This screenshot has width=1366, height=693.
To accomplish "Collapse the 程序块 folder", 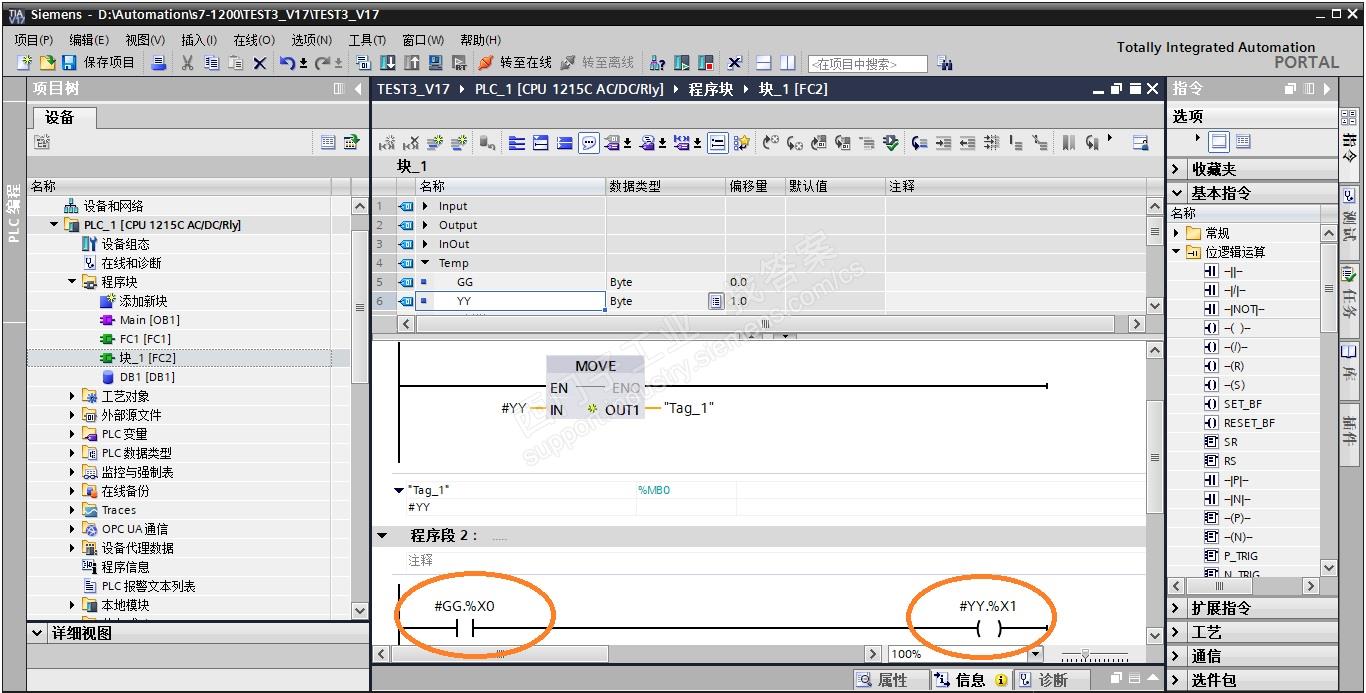I will point(72,282).
